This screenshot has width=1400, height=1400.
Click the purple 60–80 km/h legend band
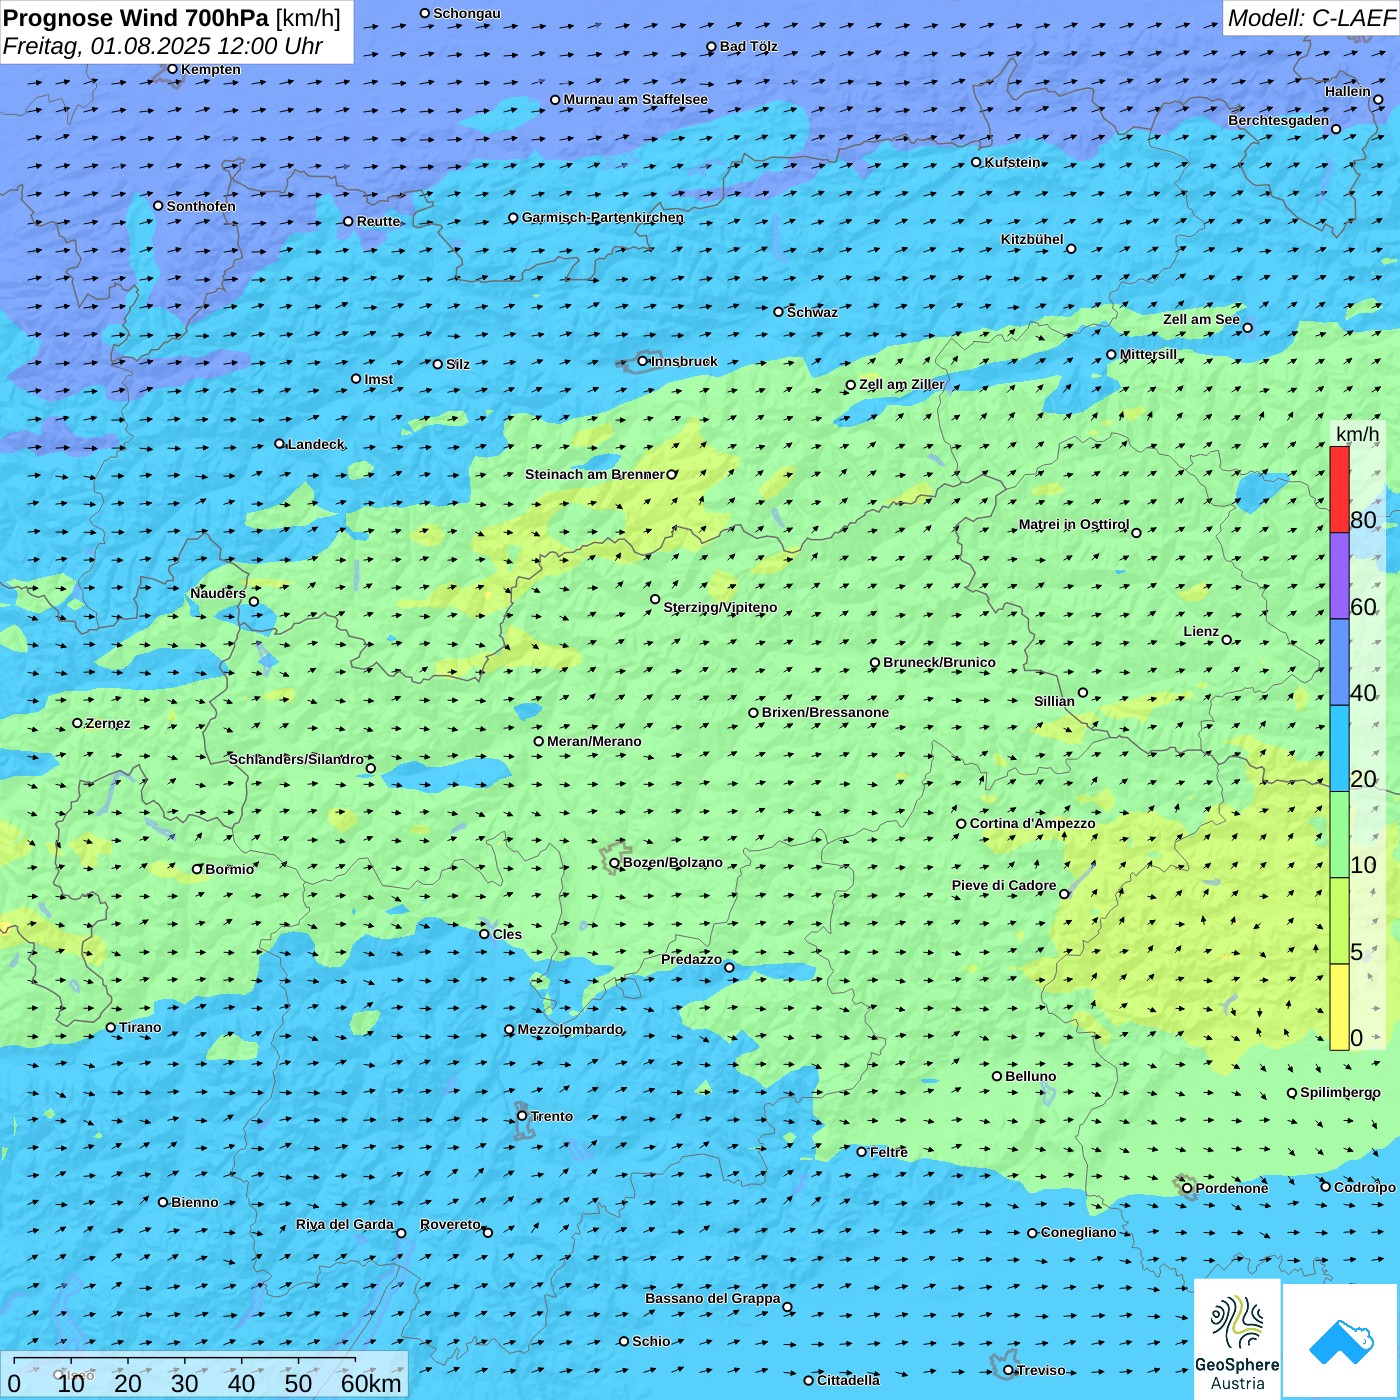pos(1339,576)
